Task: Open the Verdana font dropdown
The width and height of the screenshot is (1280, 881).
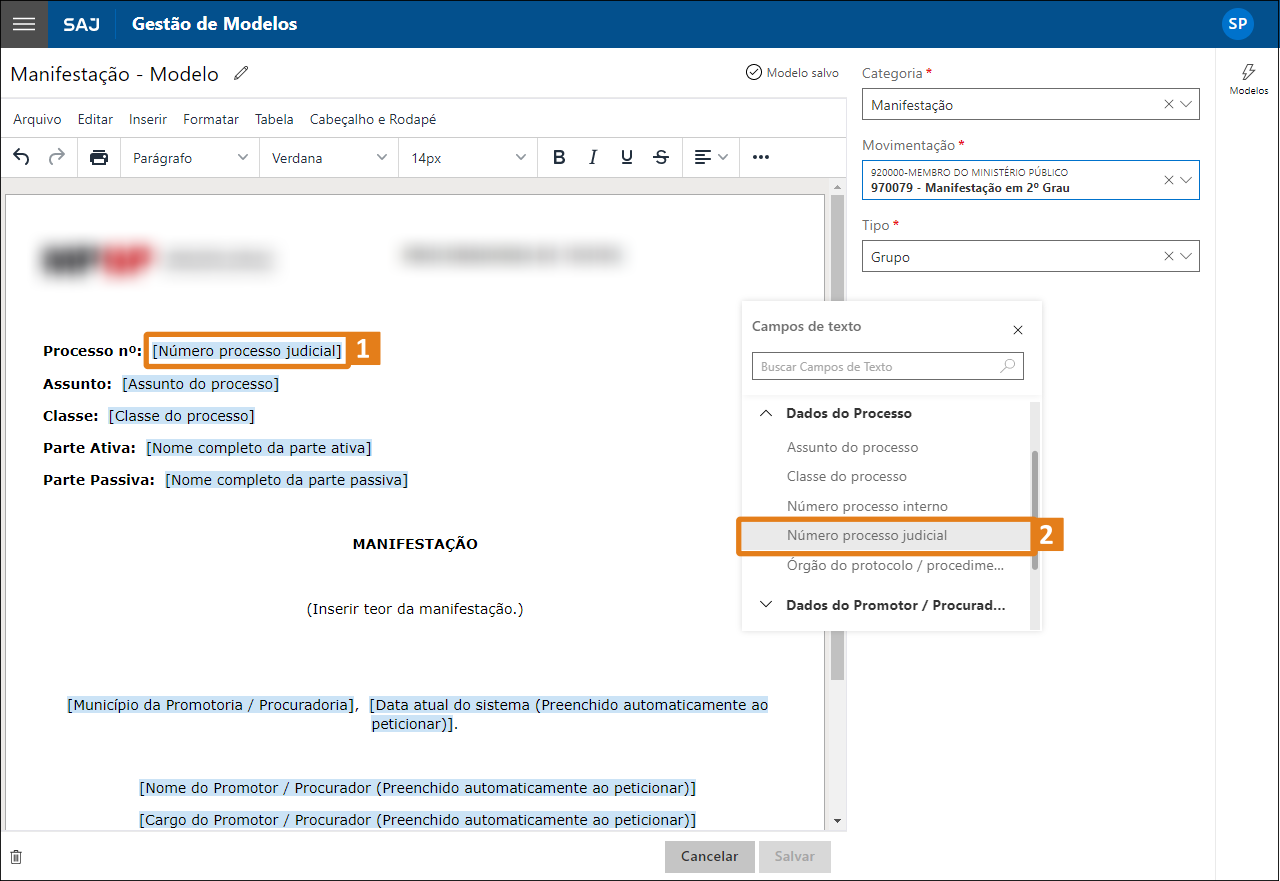Action: point(329,158)
